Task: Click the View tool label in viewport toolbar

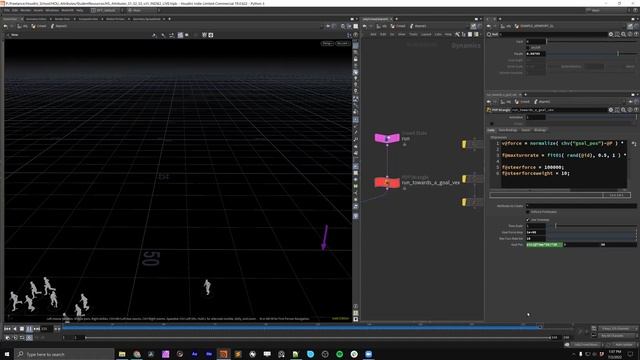Action: pyautogui.click(x=15, y=35)
